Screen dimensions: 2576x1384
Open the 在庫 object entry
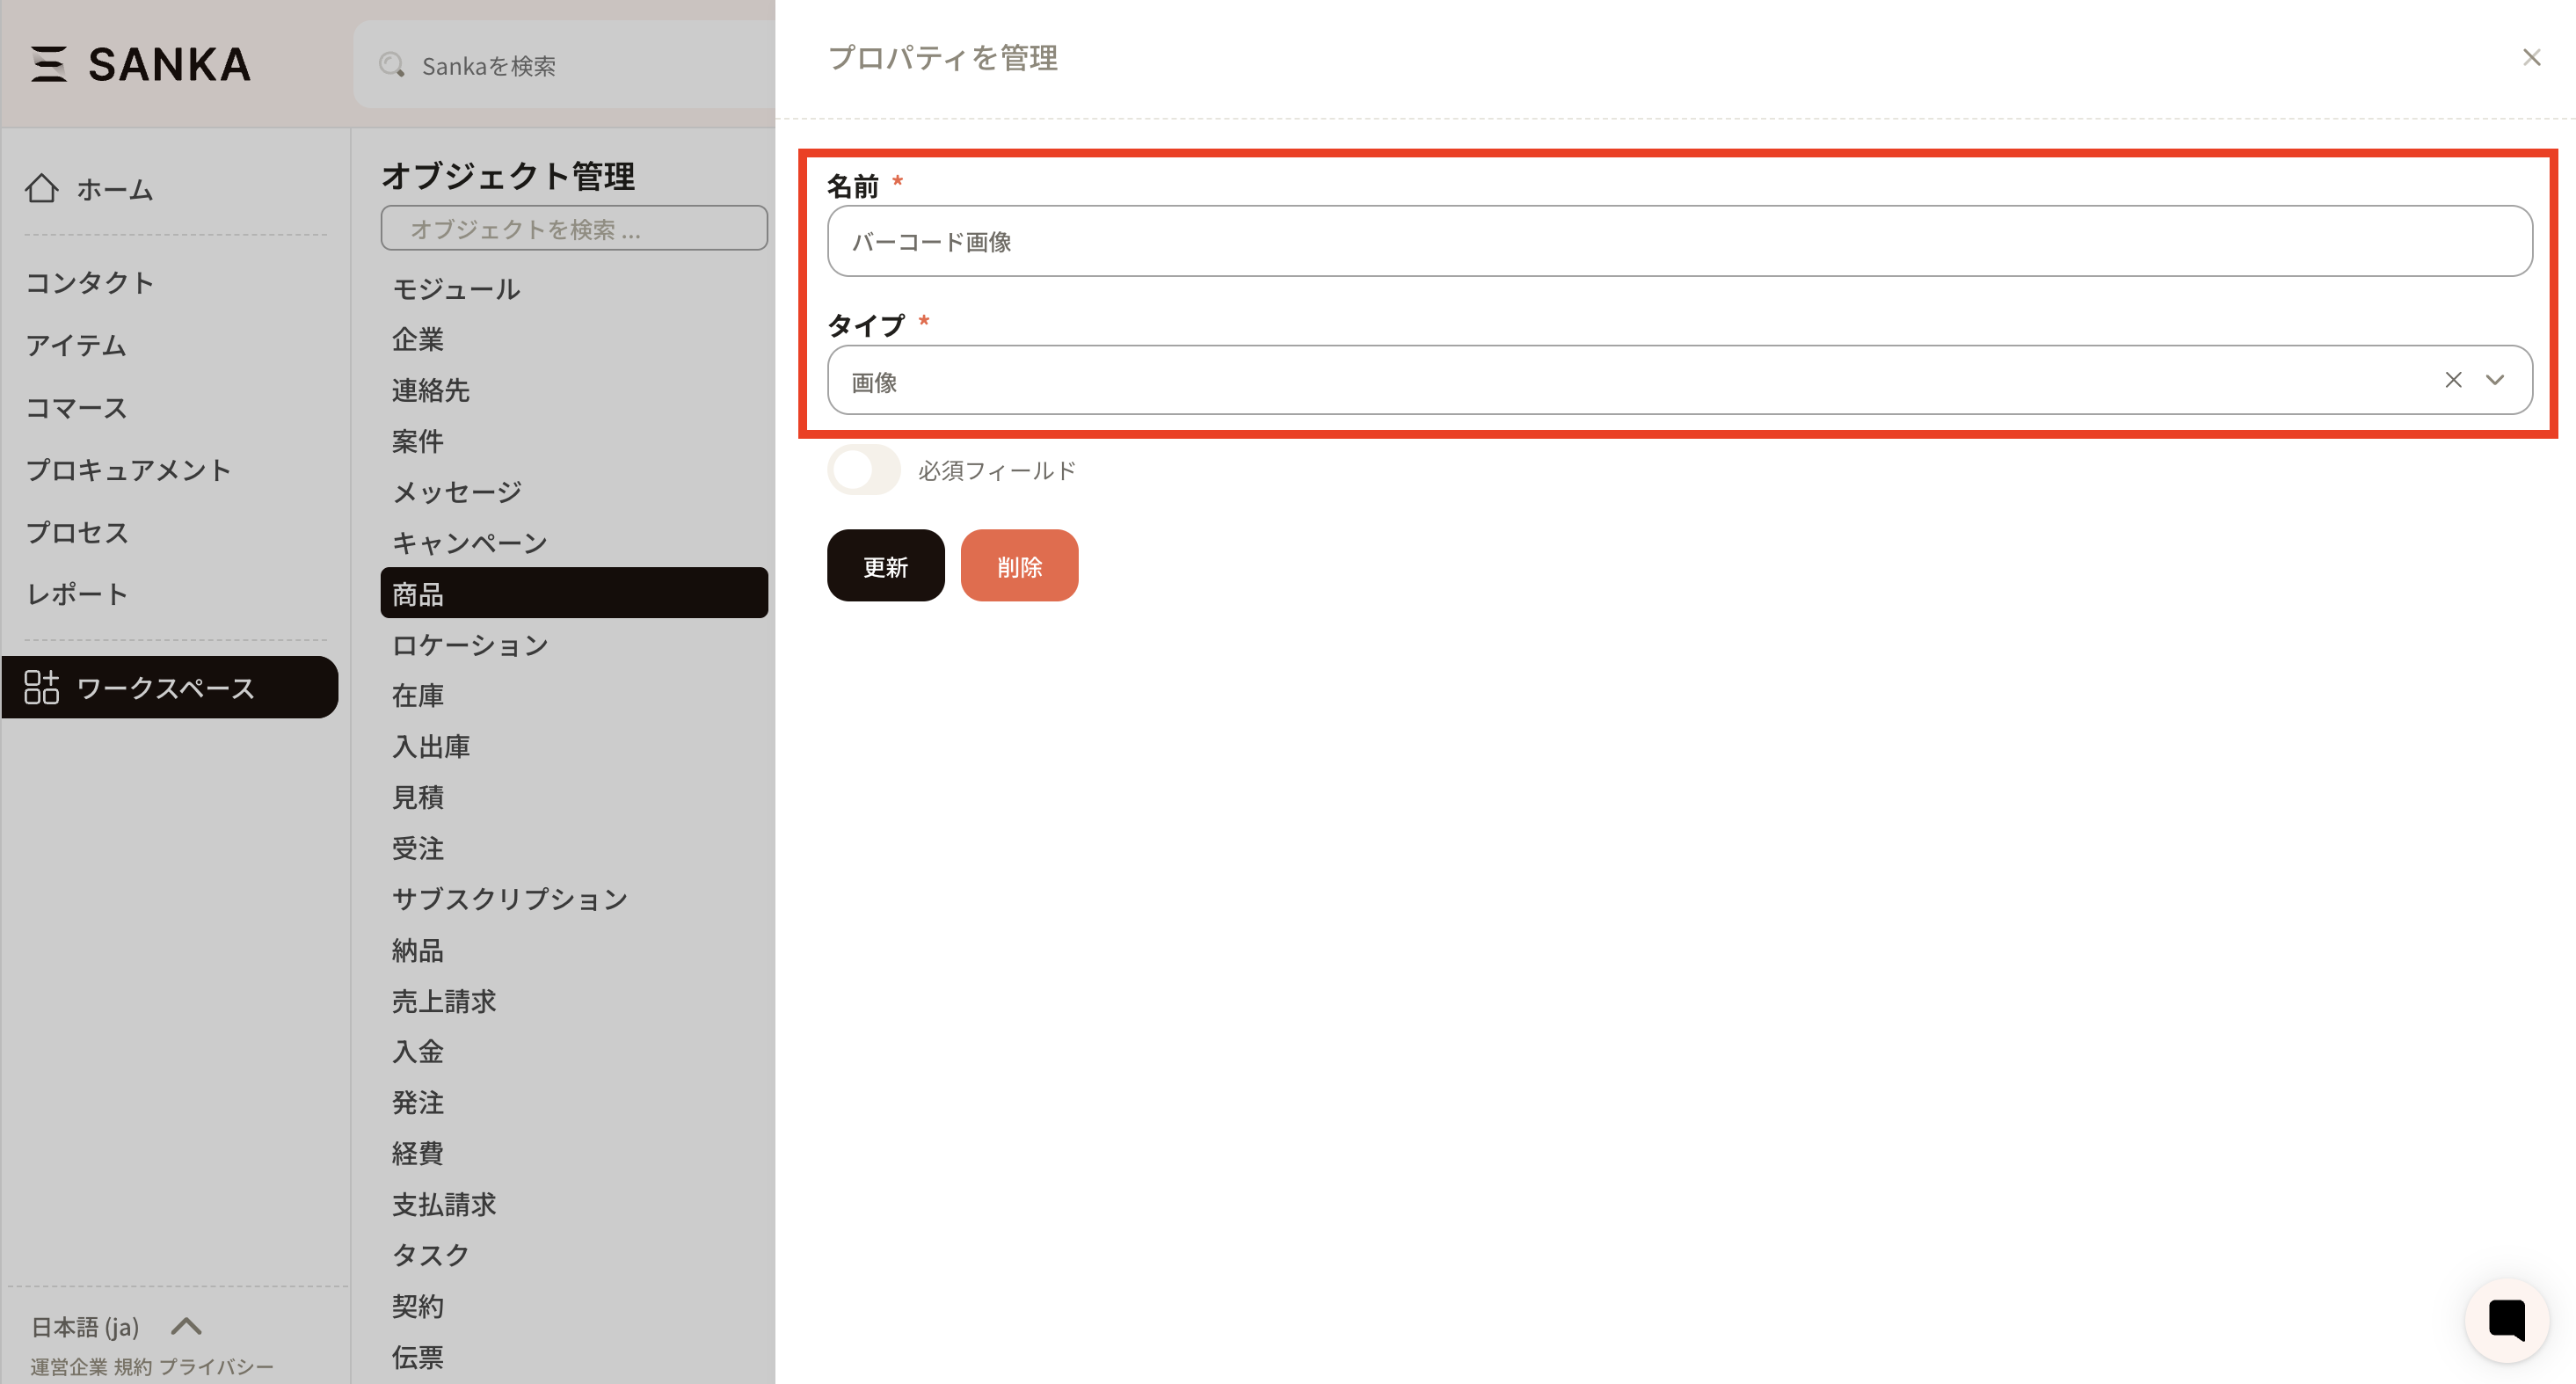click(x=418, y=695)
